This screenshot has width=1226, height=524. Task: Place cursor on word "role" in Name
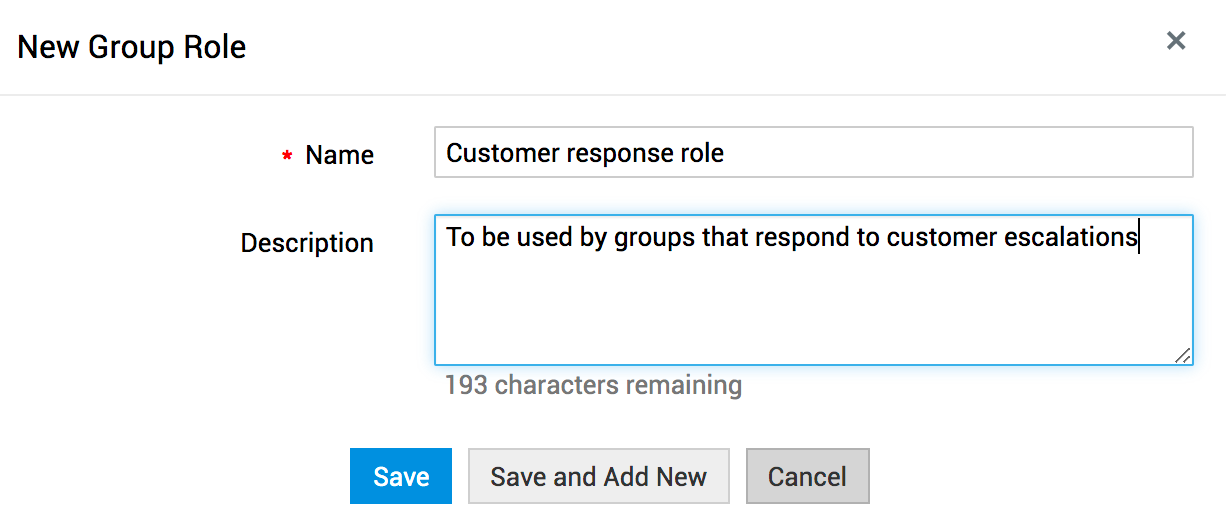[699, 153]
